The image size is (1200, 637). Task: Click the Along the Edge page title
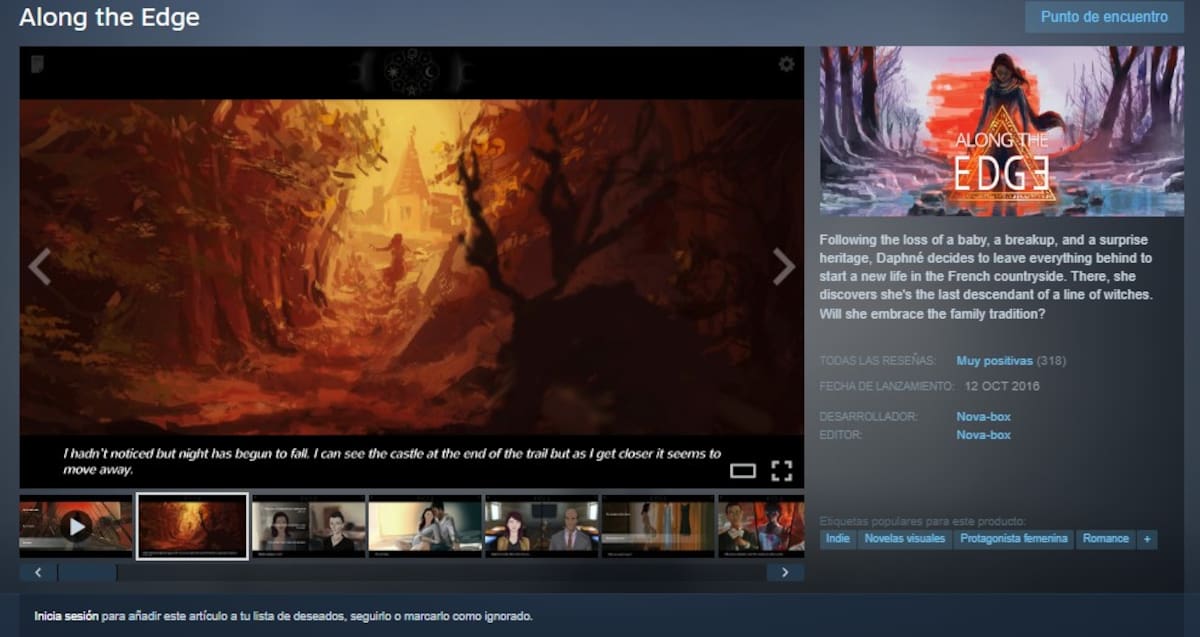tap(109, 17)
